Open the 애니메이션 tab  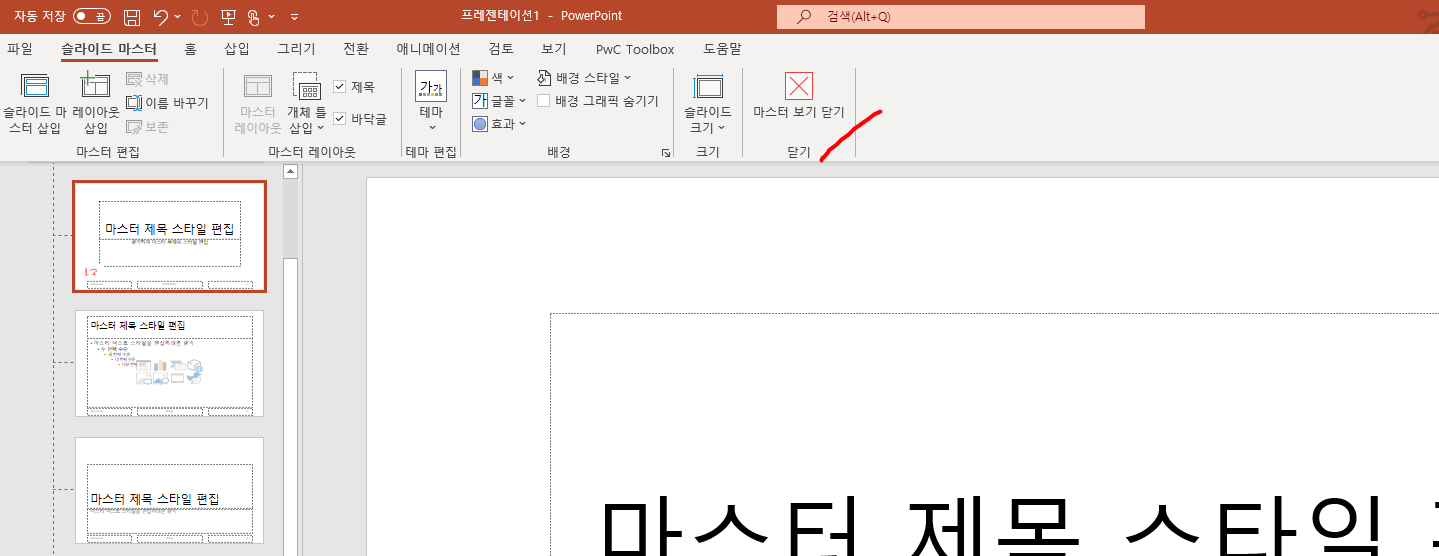click(x=428, y=49)
